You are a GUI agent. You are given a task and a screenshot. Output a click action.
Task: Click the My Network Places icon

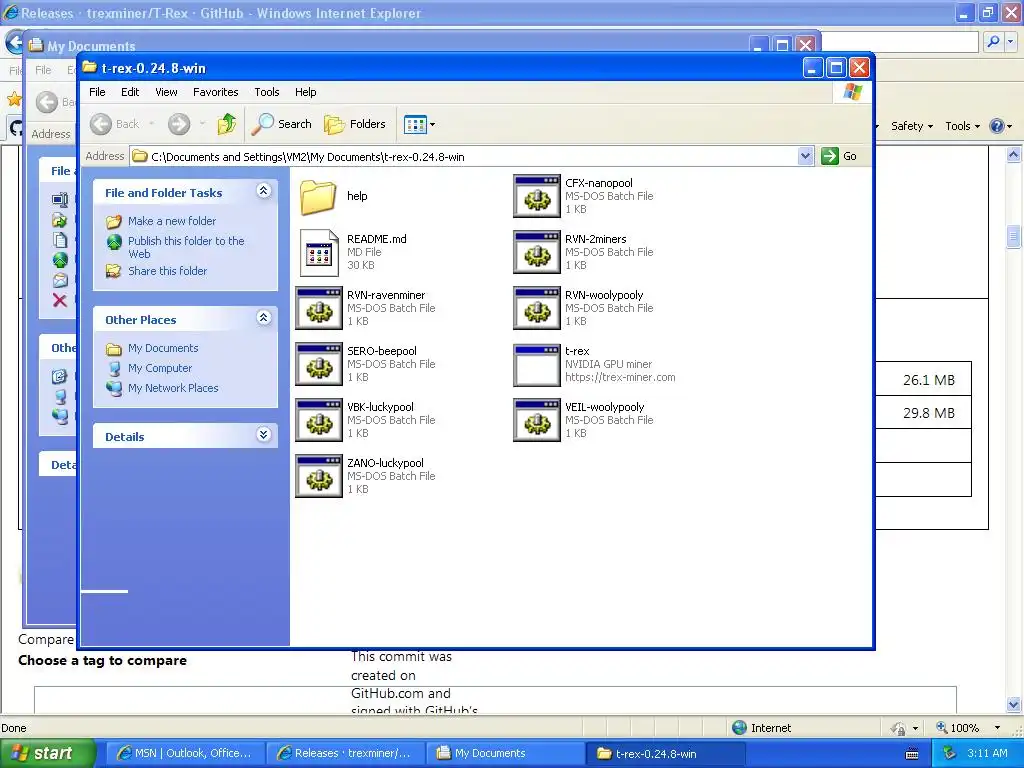114,389
